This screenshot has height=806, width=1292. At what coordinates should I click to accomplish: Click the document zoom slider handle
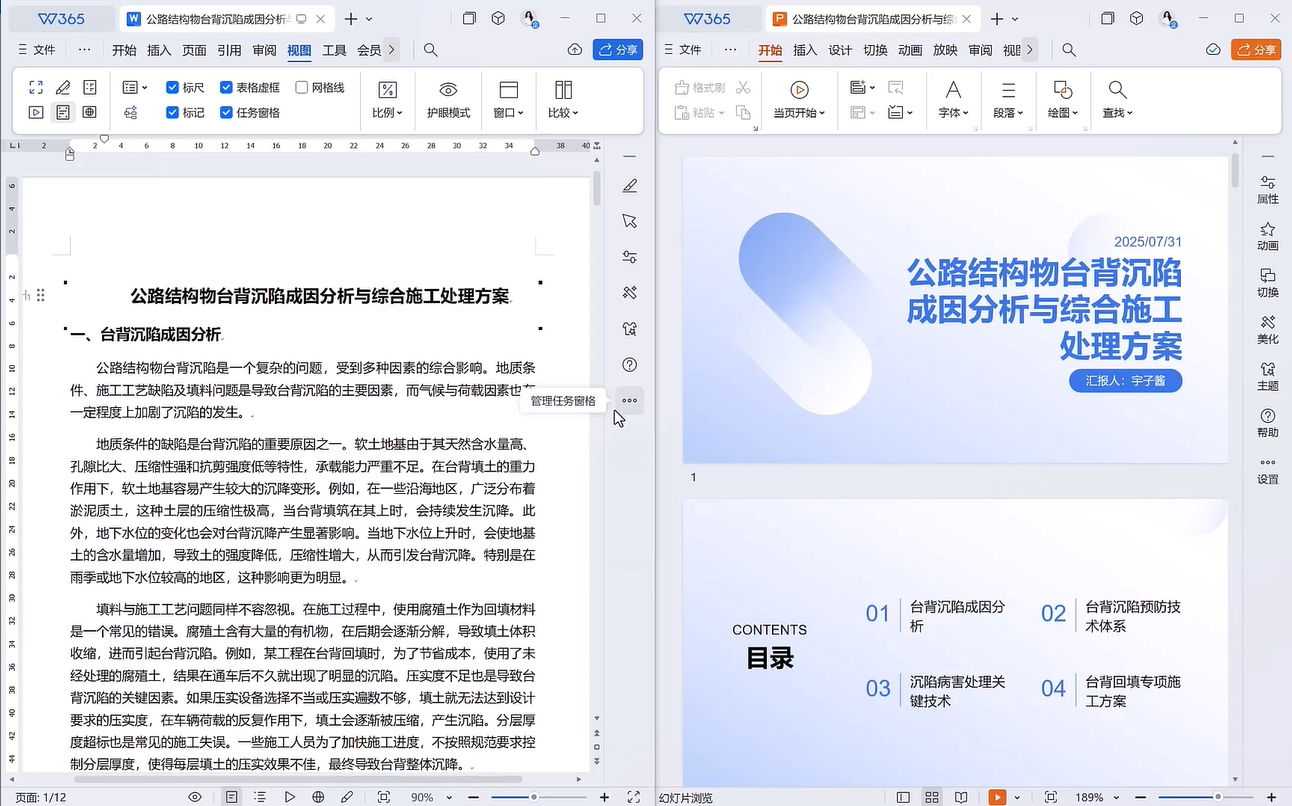coord(534,797)
